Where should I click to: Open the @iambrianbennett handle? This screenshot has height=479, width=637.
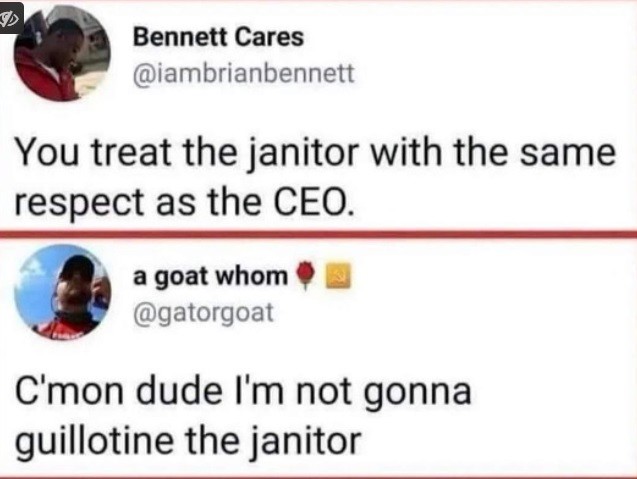[243, 75]
